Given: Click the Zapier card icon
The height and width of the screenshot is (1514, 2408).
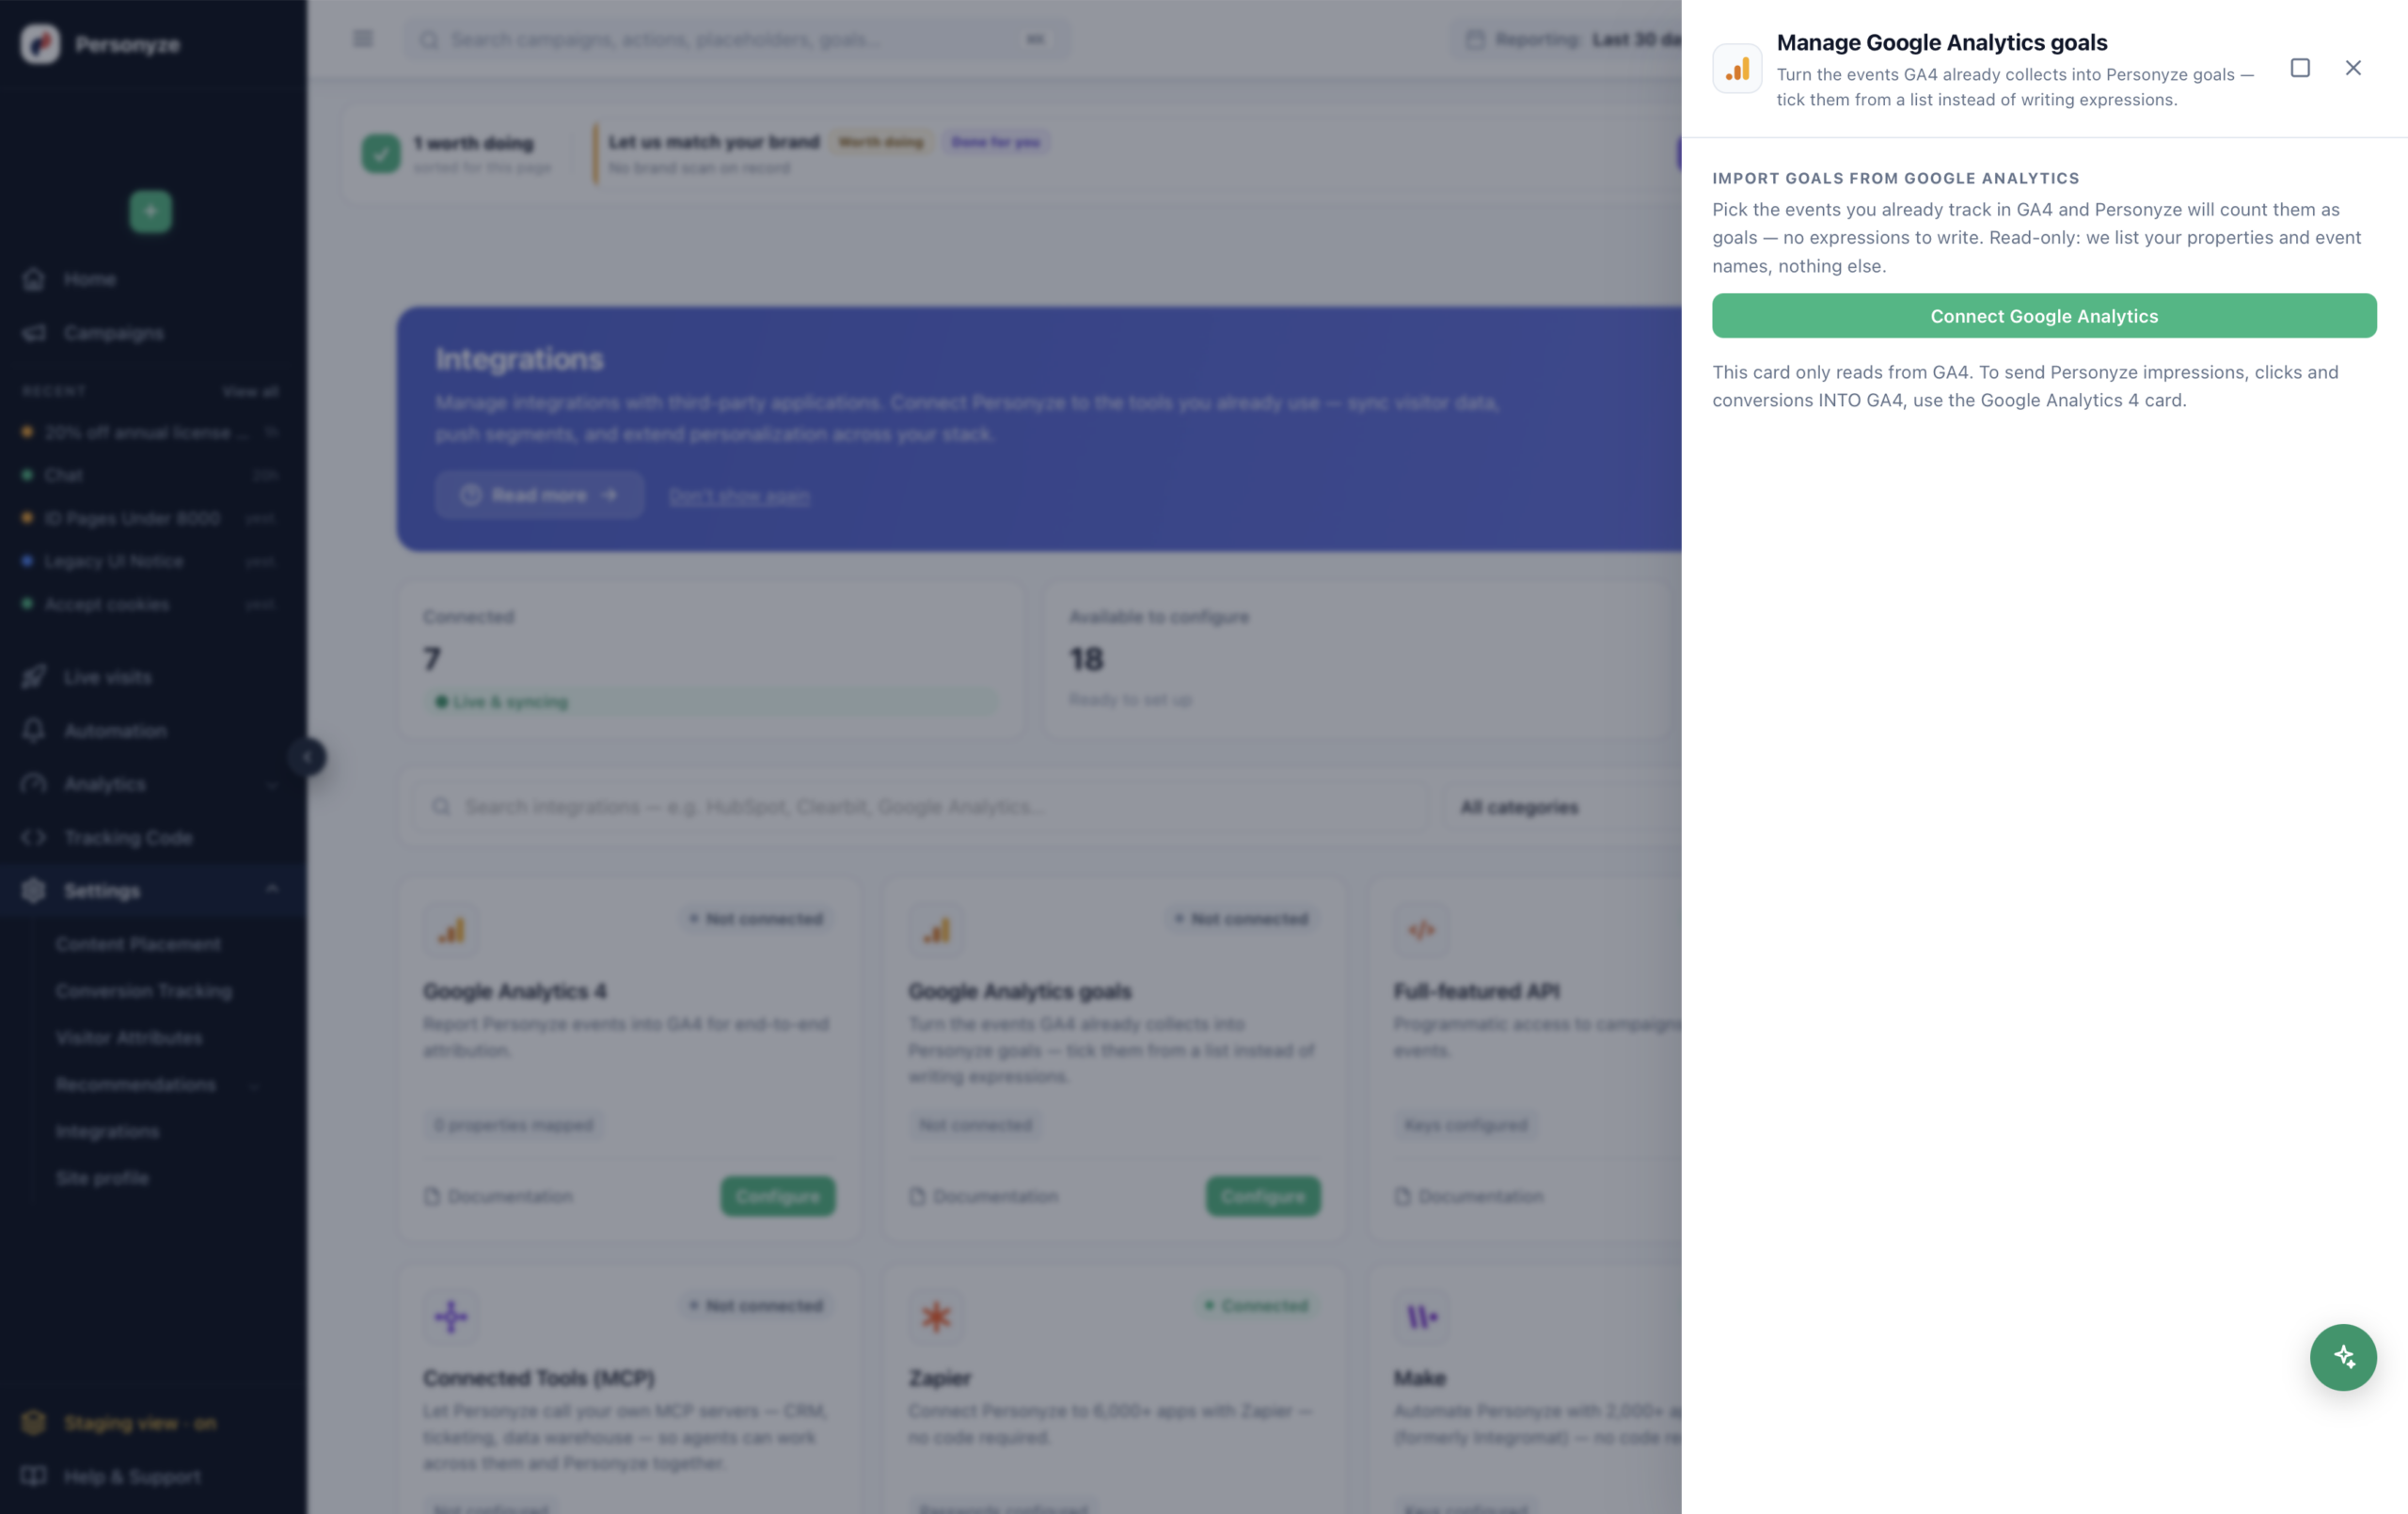Looking at the screenshot, I should (x=936, y=1317).
